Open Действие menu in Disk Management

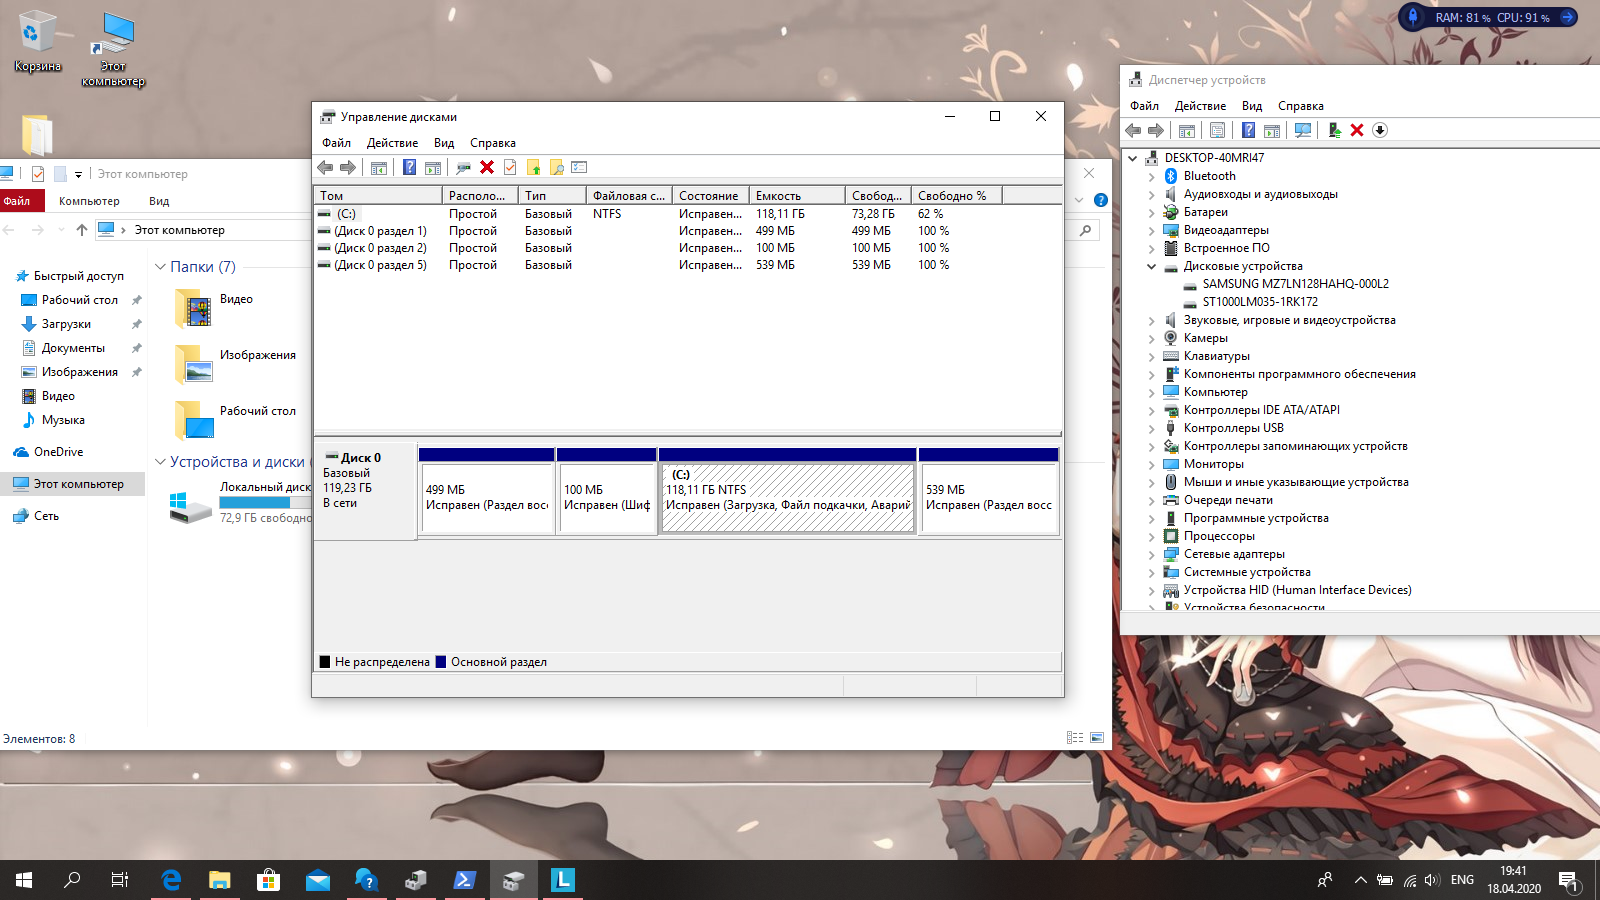point(392,143)
